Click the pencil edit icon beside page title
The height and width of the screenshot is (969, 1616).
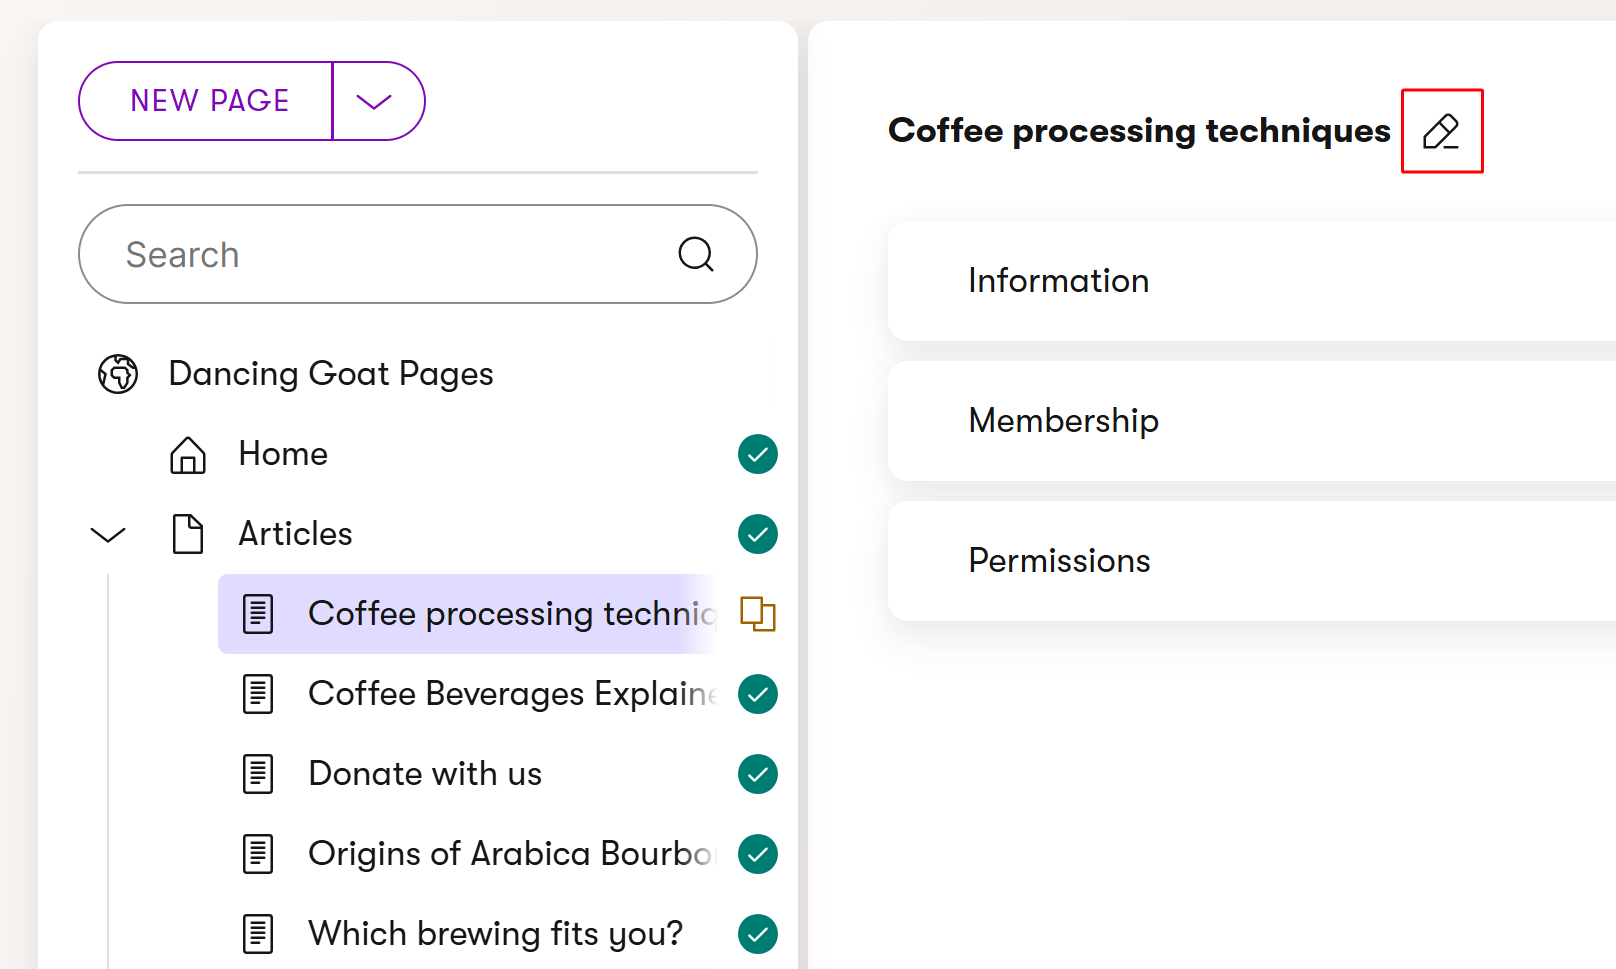(1441, 131)
